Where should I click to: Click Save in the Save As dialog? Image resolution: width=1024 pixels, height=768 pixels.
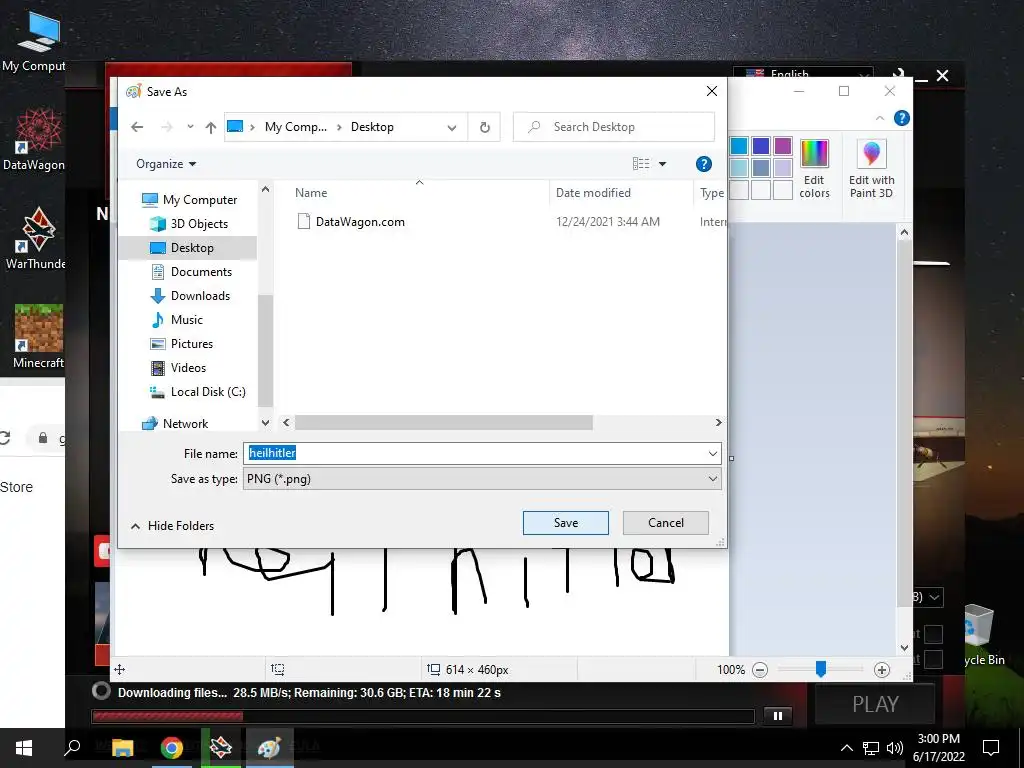pyautogui.click(x=566, y=523)
